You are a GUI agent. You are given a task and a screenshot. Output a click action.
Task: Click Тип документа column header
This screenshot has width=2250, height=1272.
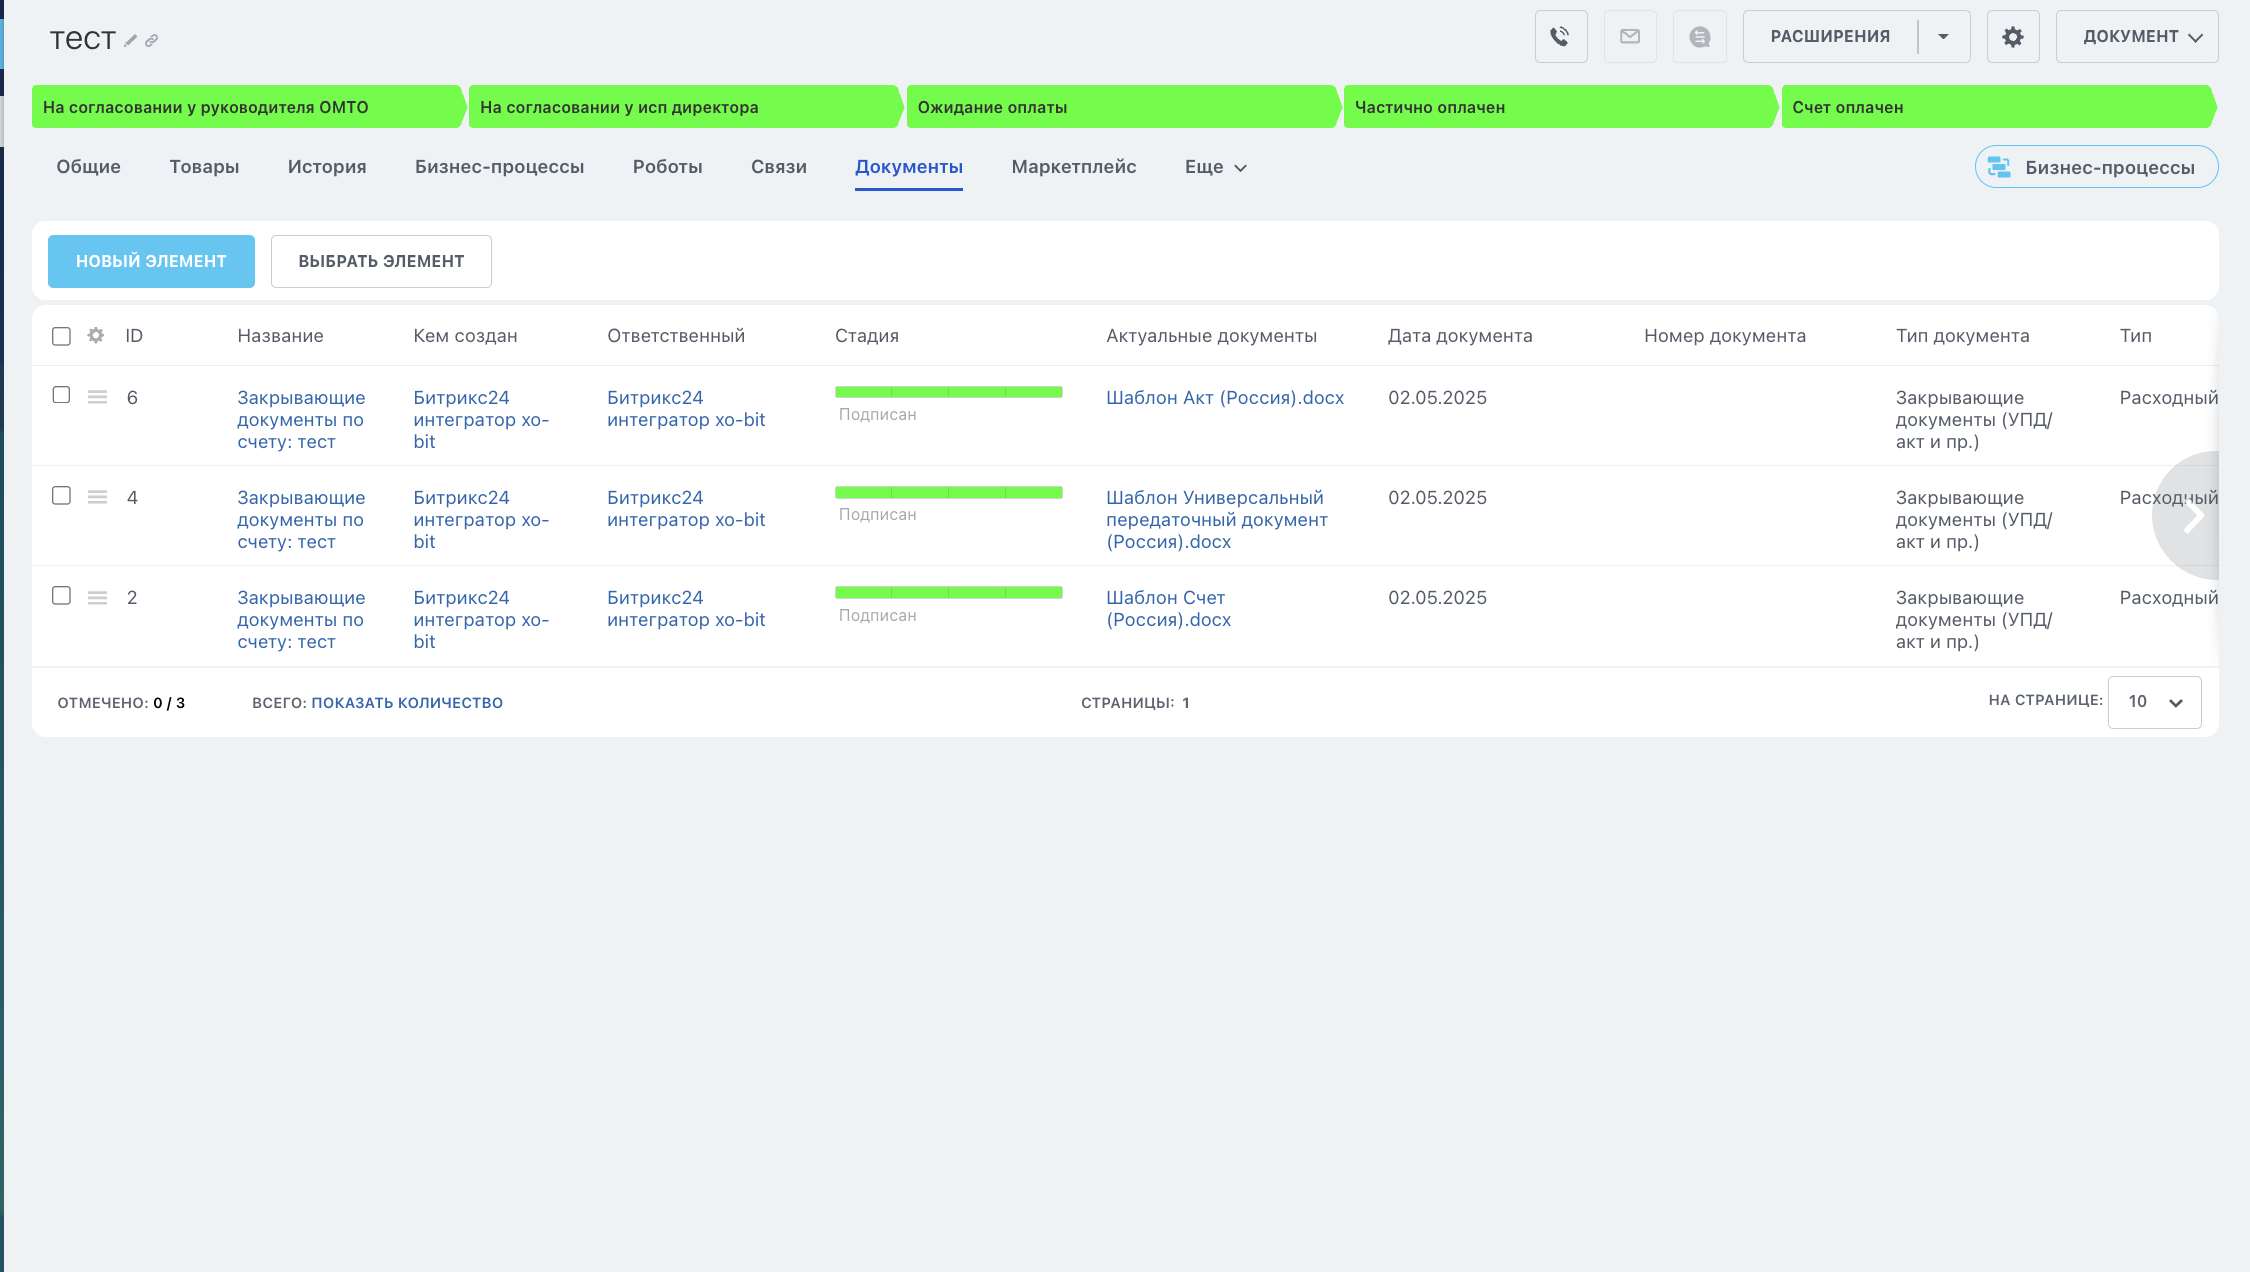click(1962, 336)
